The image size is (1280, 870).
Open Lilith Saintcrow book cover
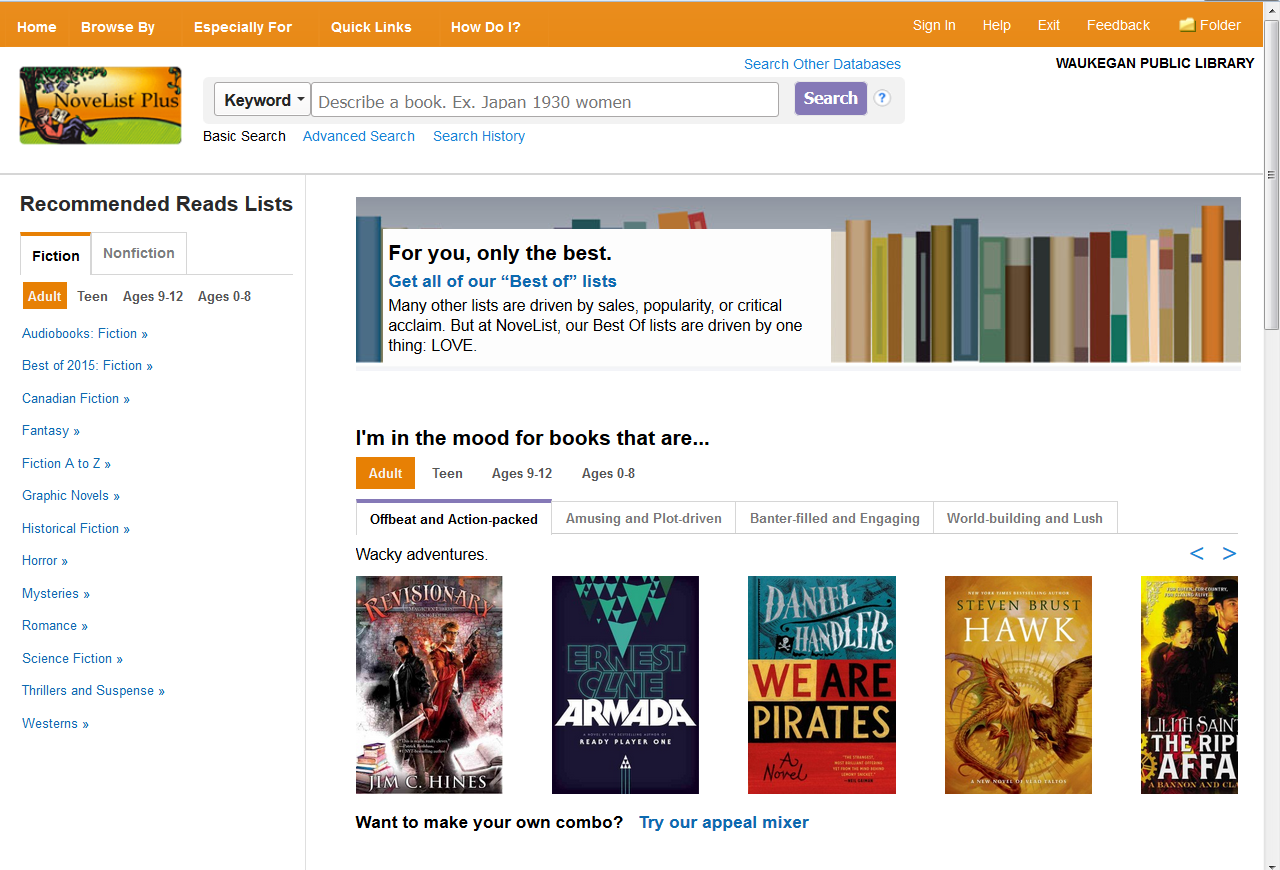click(x=1189, y=685)
